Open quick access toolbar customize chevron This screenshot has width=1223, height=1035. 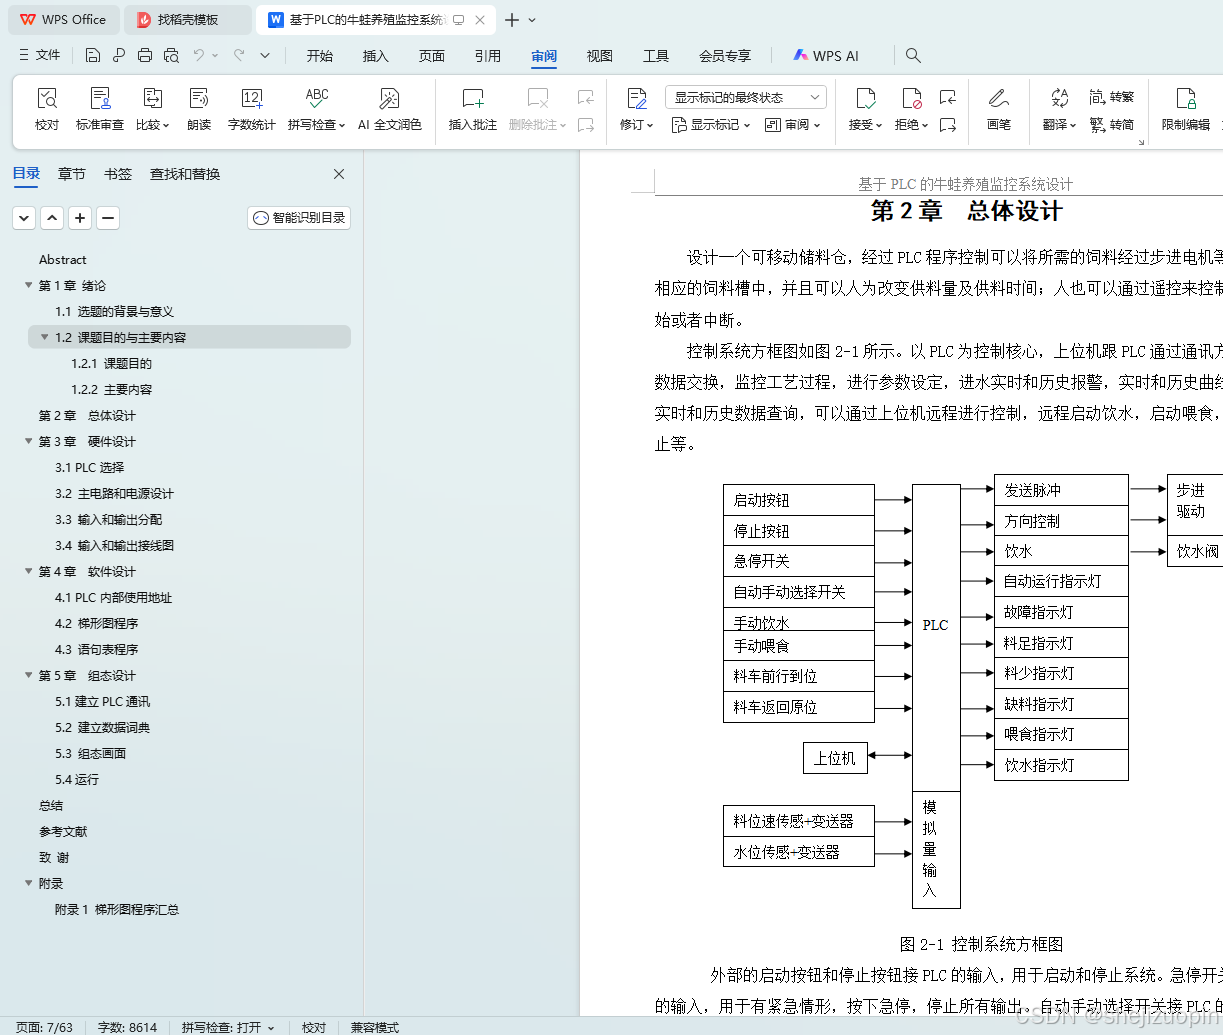(265, 55)
